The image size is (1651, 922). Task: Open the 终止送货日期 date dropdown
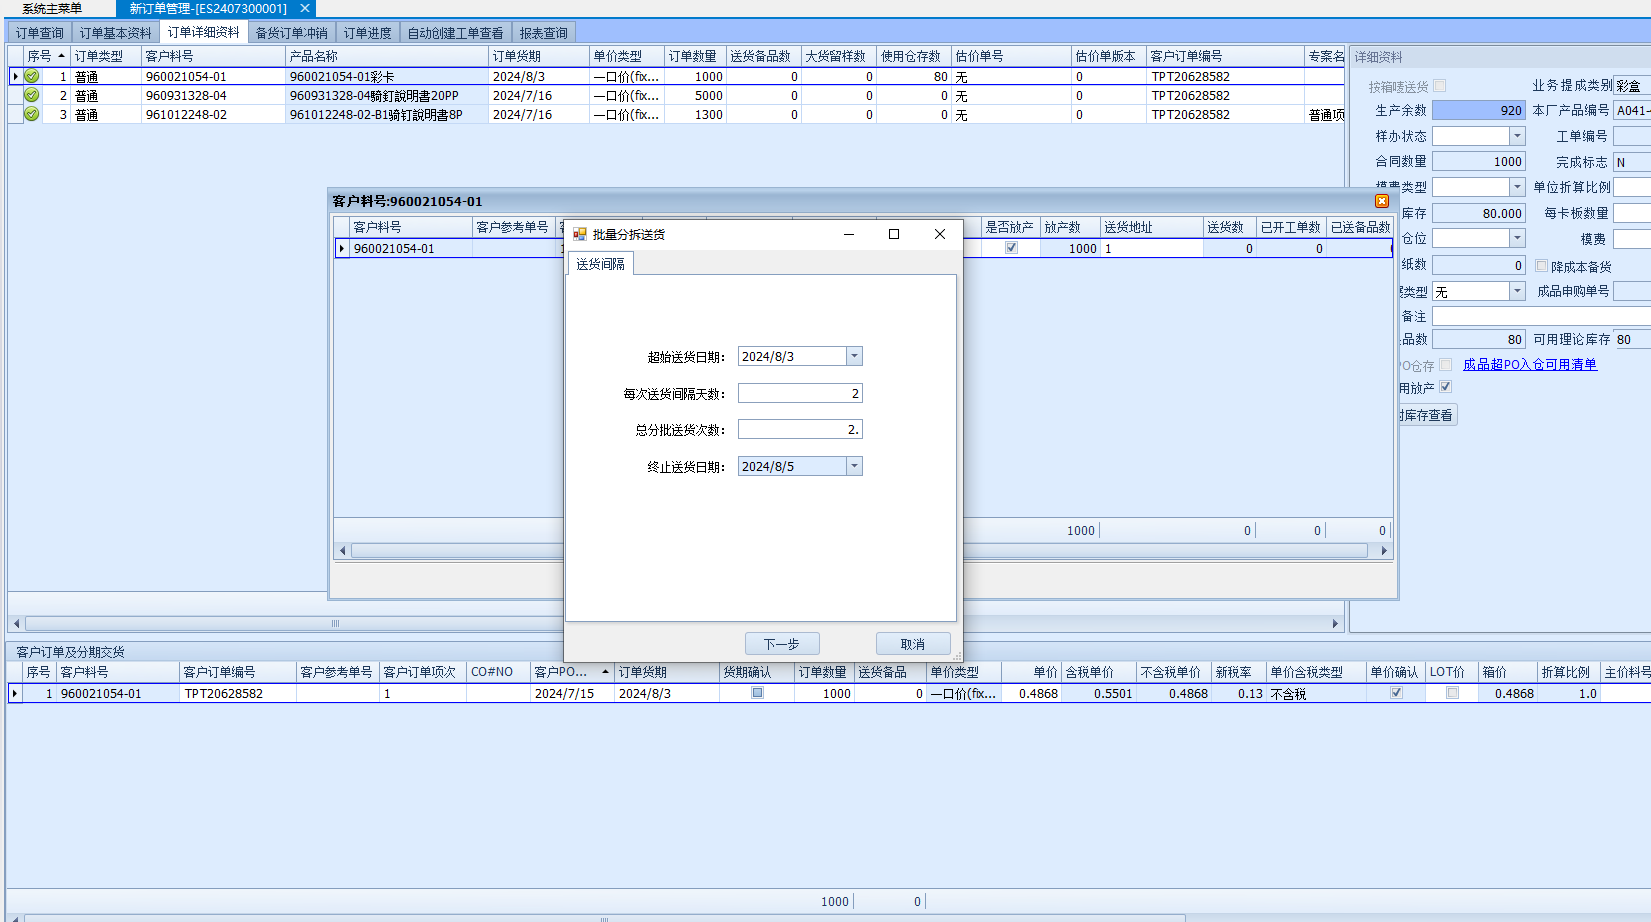pos(854,466)
